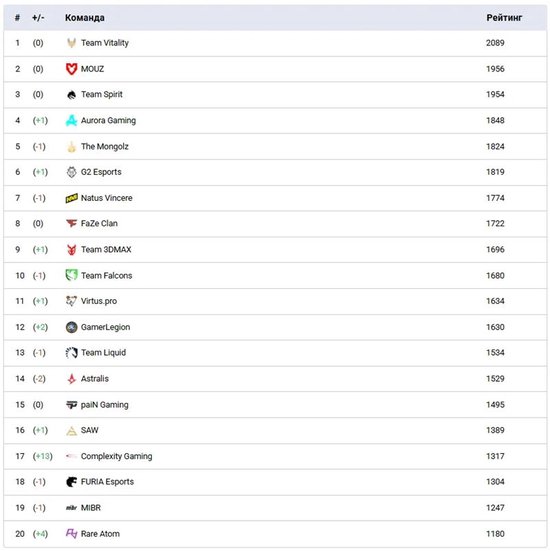Screen dimensions: 550x551
Task: Open The Mongolz team link
Action: tap(105, 147)
